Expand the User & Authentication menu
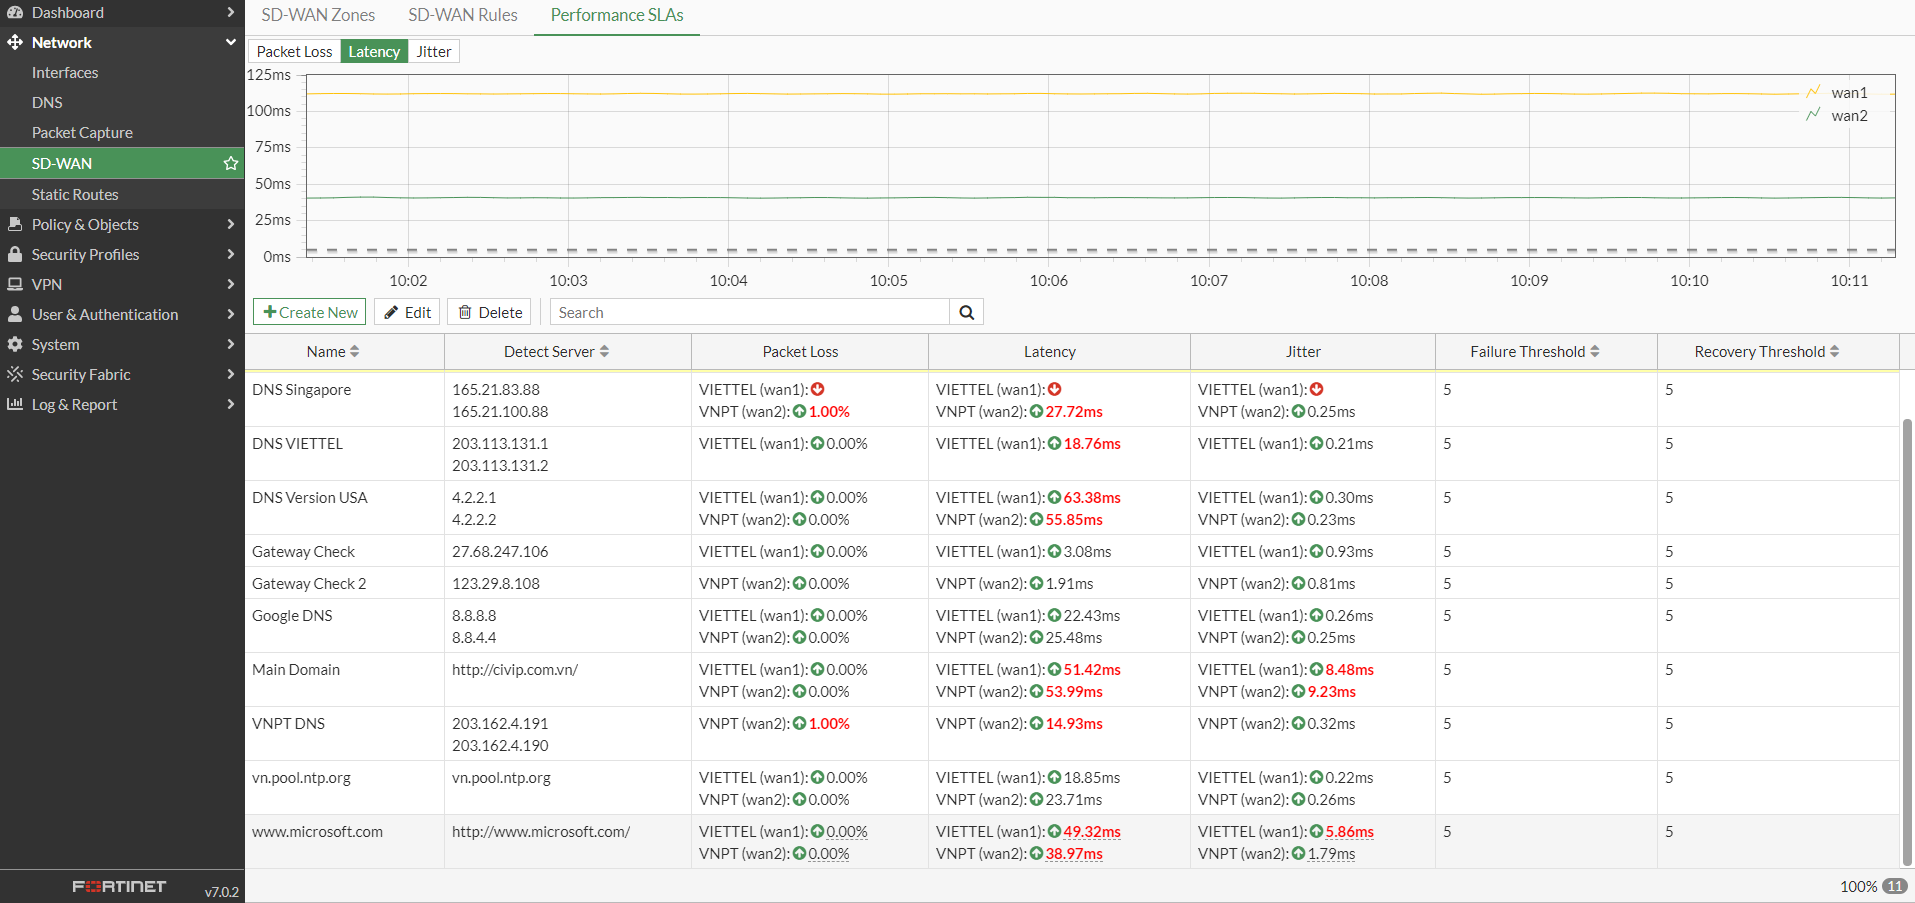1915x903 pixels. point(122,314)
